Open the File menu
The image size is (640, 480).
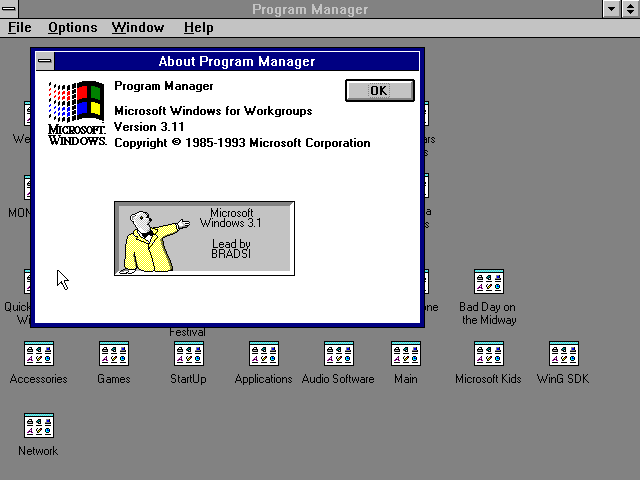(x=20, y=27)
